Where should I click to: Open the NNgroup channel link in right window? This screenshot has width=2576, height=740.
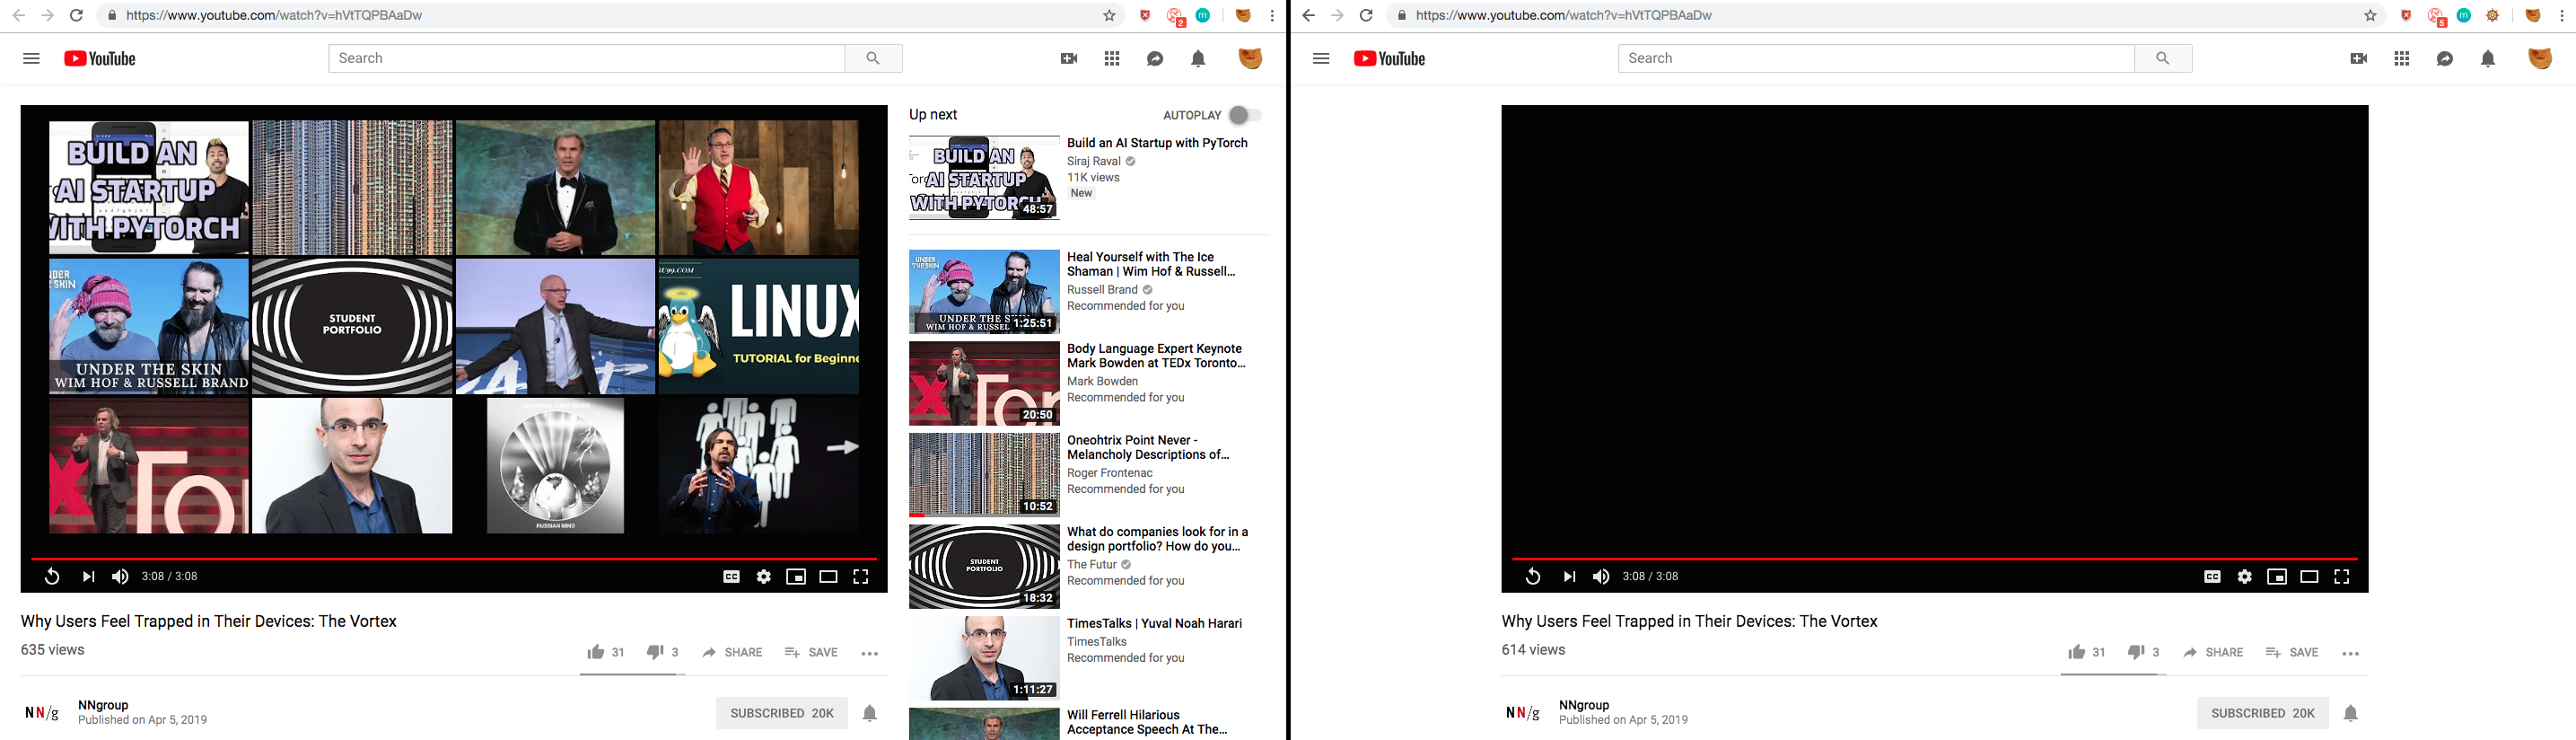1584,705
